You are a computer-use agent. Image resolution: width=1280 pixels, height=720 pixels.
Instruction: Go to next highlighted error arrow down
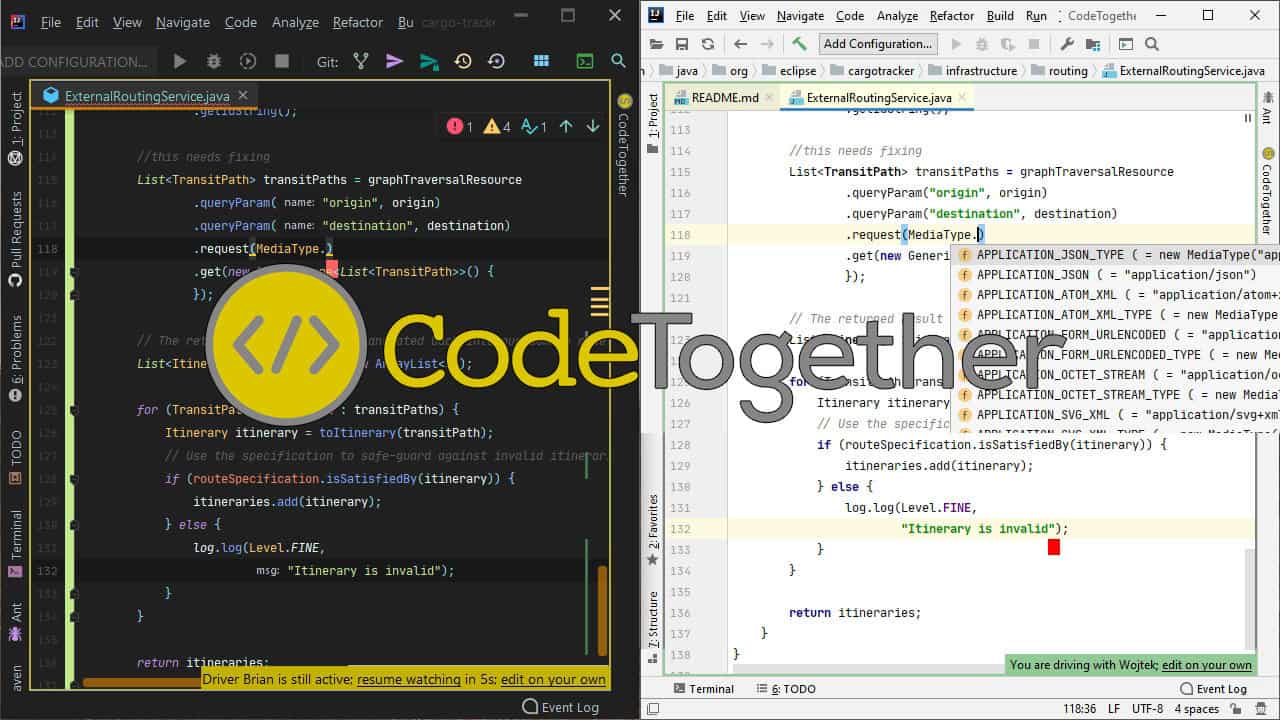pos(593,126)
